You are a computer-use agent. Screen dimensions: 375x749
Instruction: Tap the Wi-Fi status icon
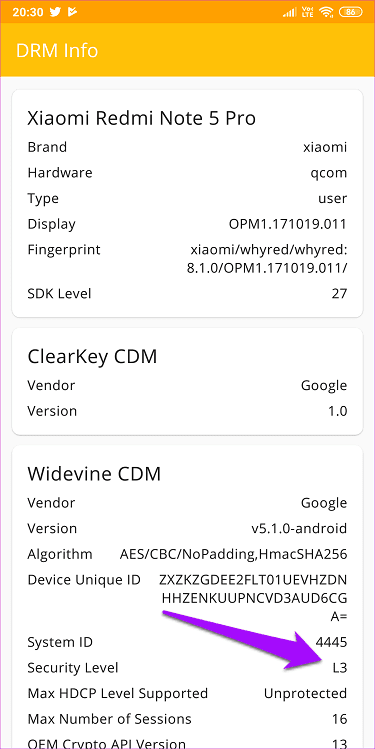(x=326, y=12)
